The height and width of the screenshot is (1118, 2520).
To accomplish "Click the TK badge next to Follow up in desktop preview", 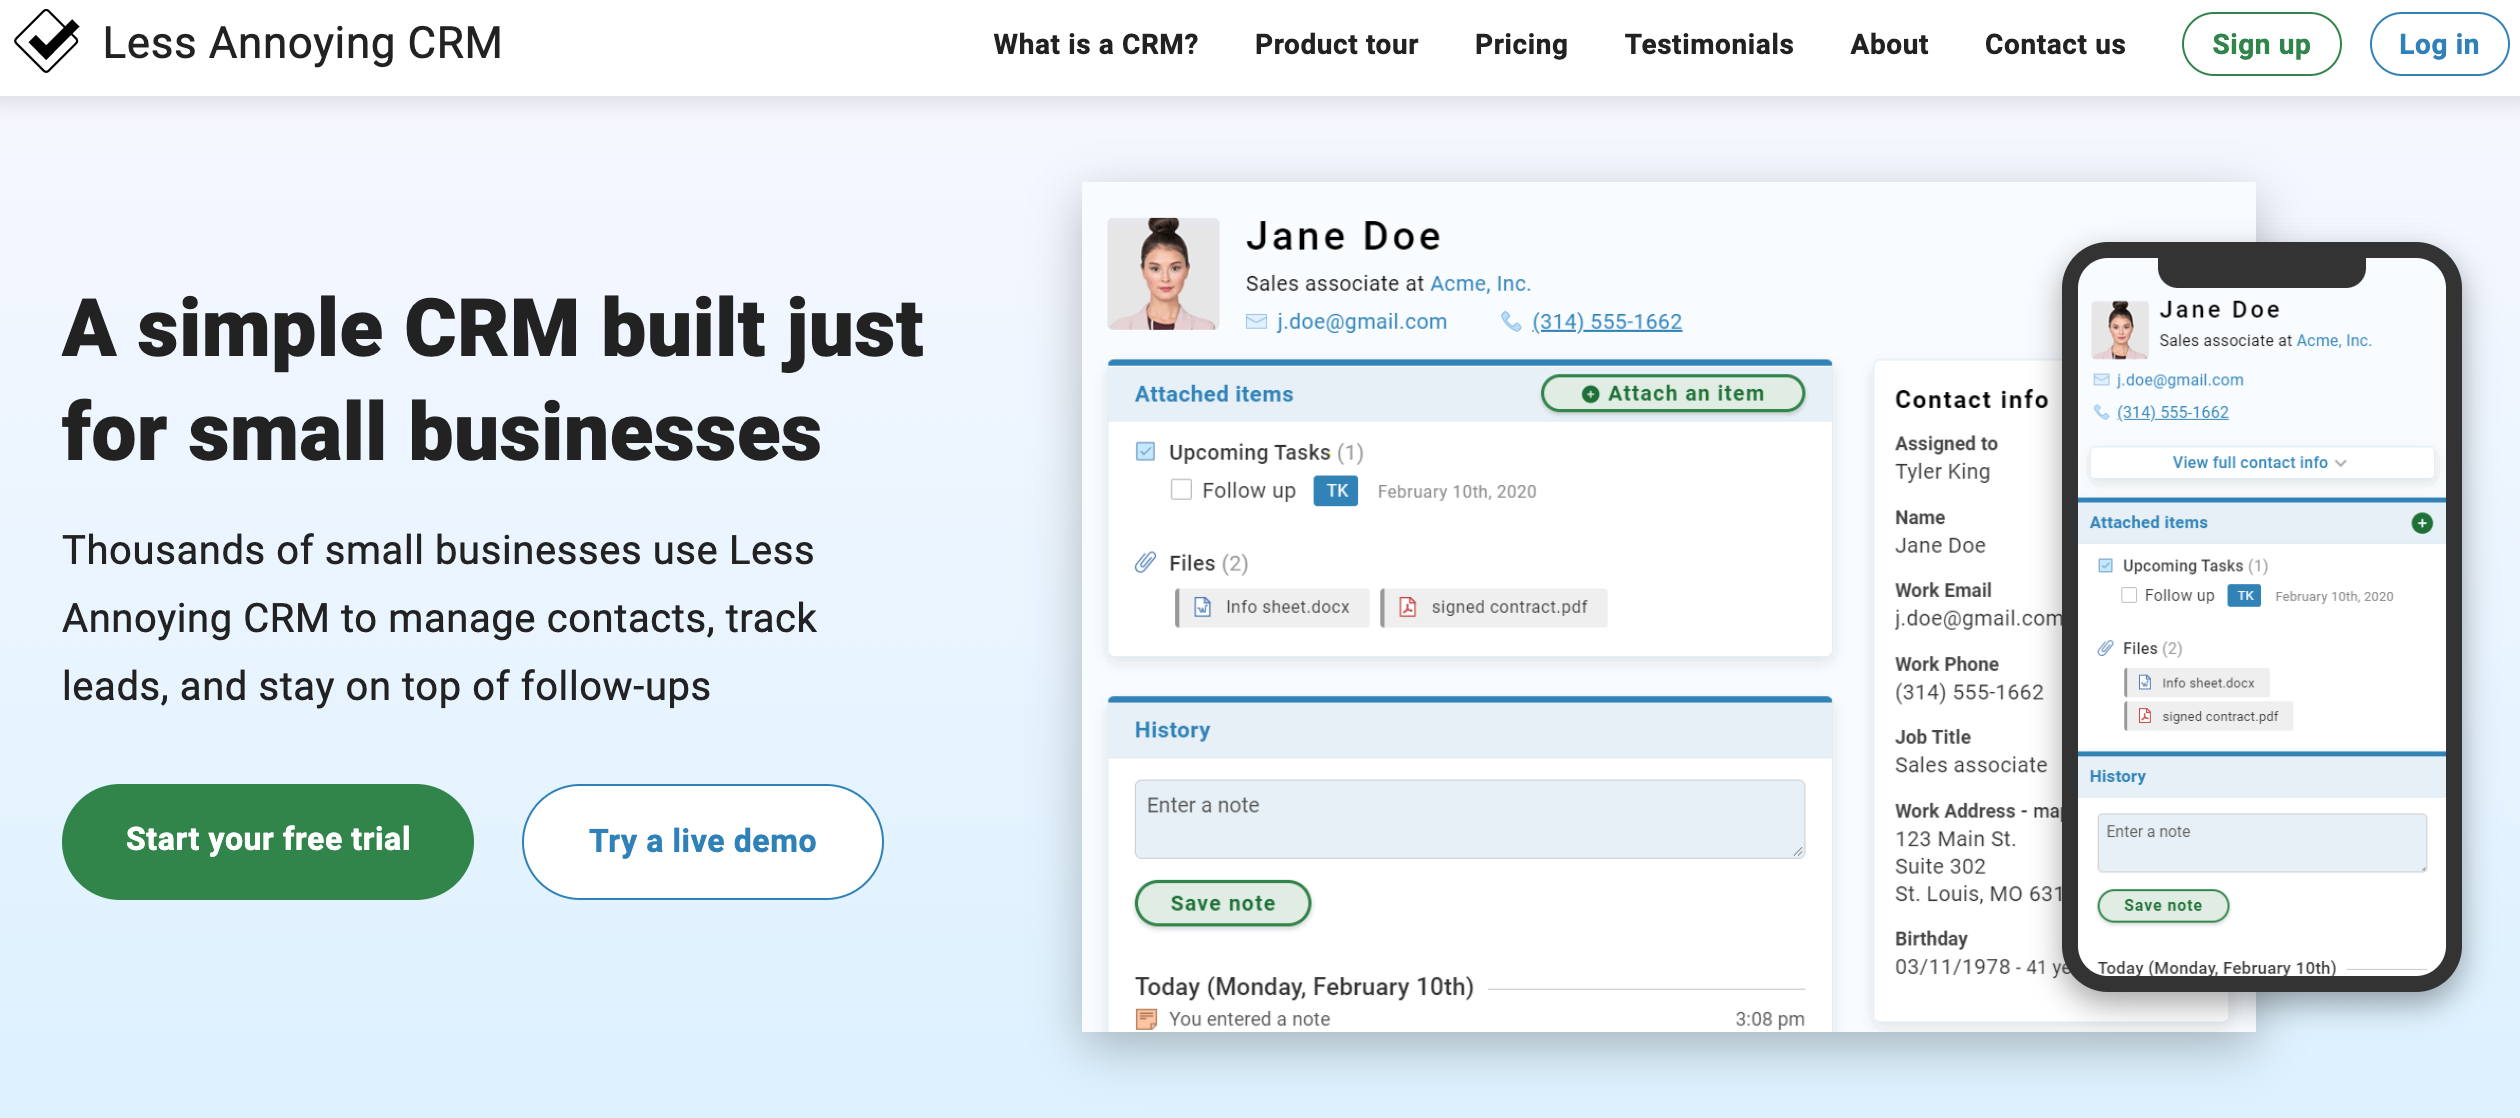I will tap(1336, 491).
